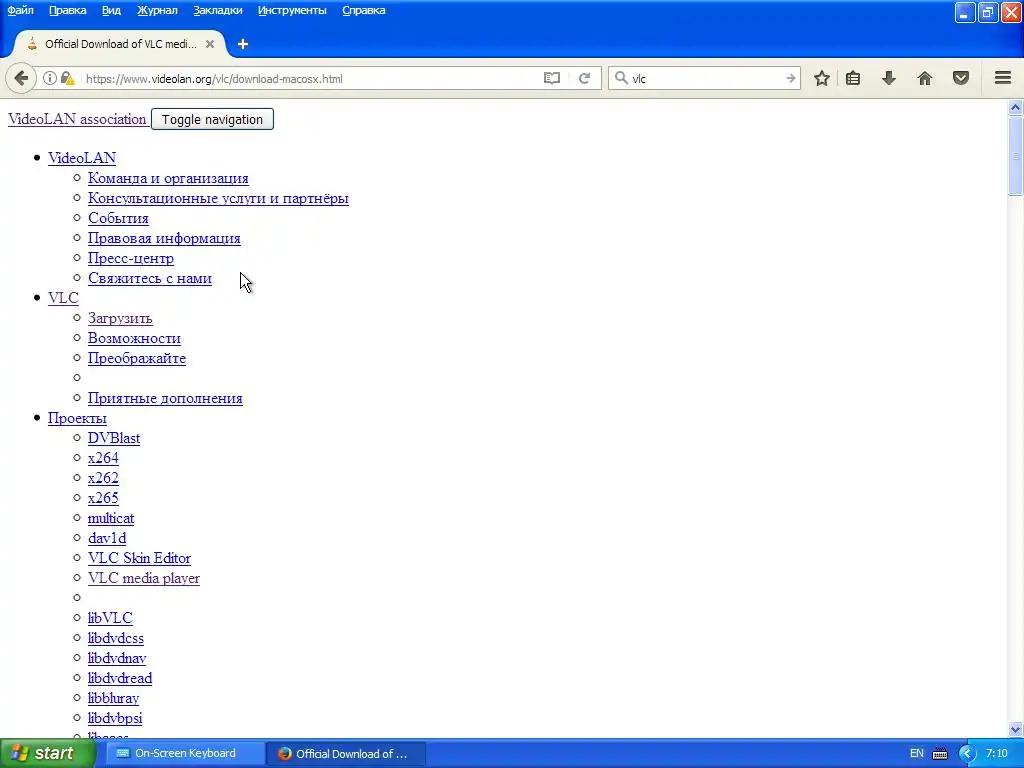Open the Журнал menu
1024x768 pixels.
[157, 10]
